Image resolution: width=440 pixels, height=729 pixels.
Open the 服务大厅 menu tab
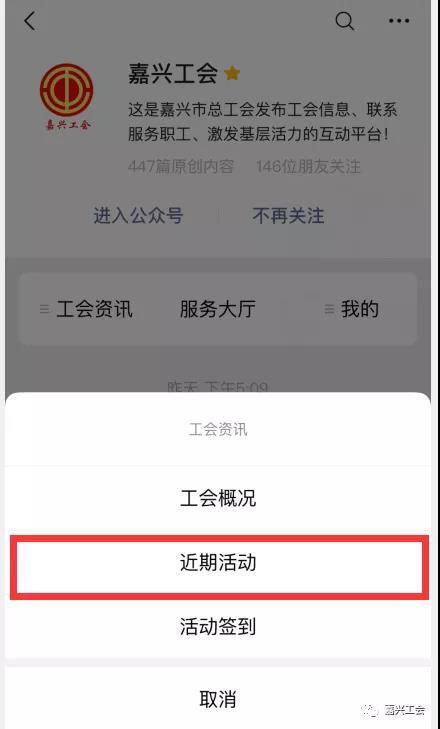pyautogui.click(x=218, y=309)
